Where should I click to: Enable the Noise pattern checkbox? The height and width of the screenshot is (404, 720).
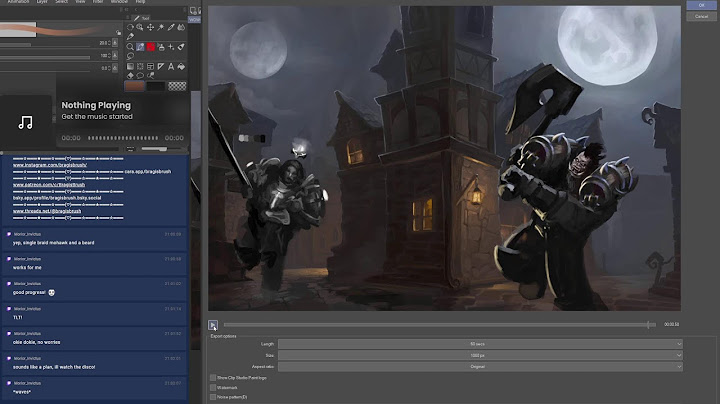click(213, 397)
